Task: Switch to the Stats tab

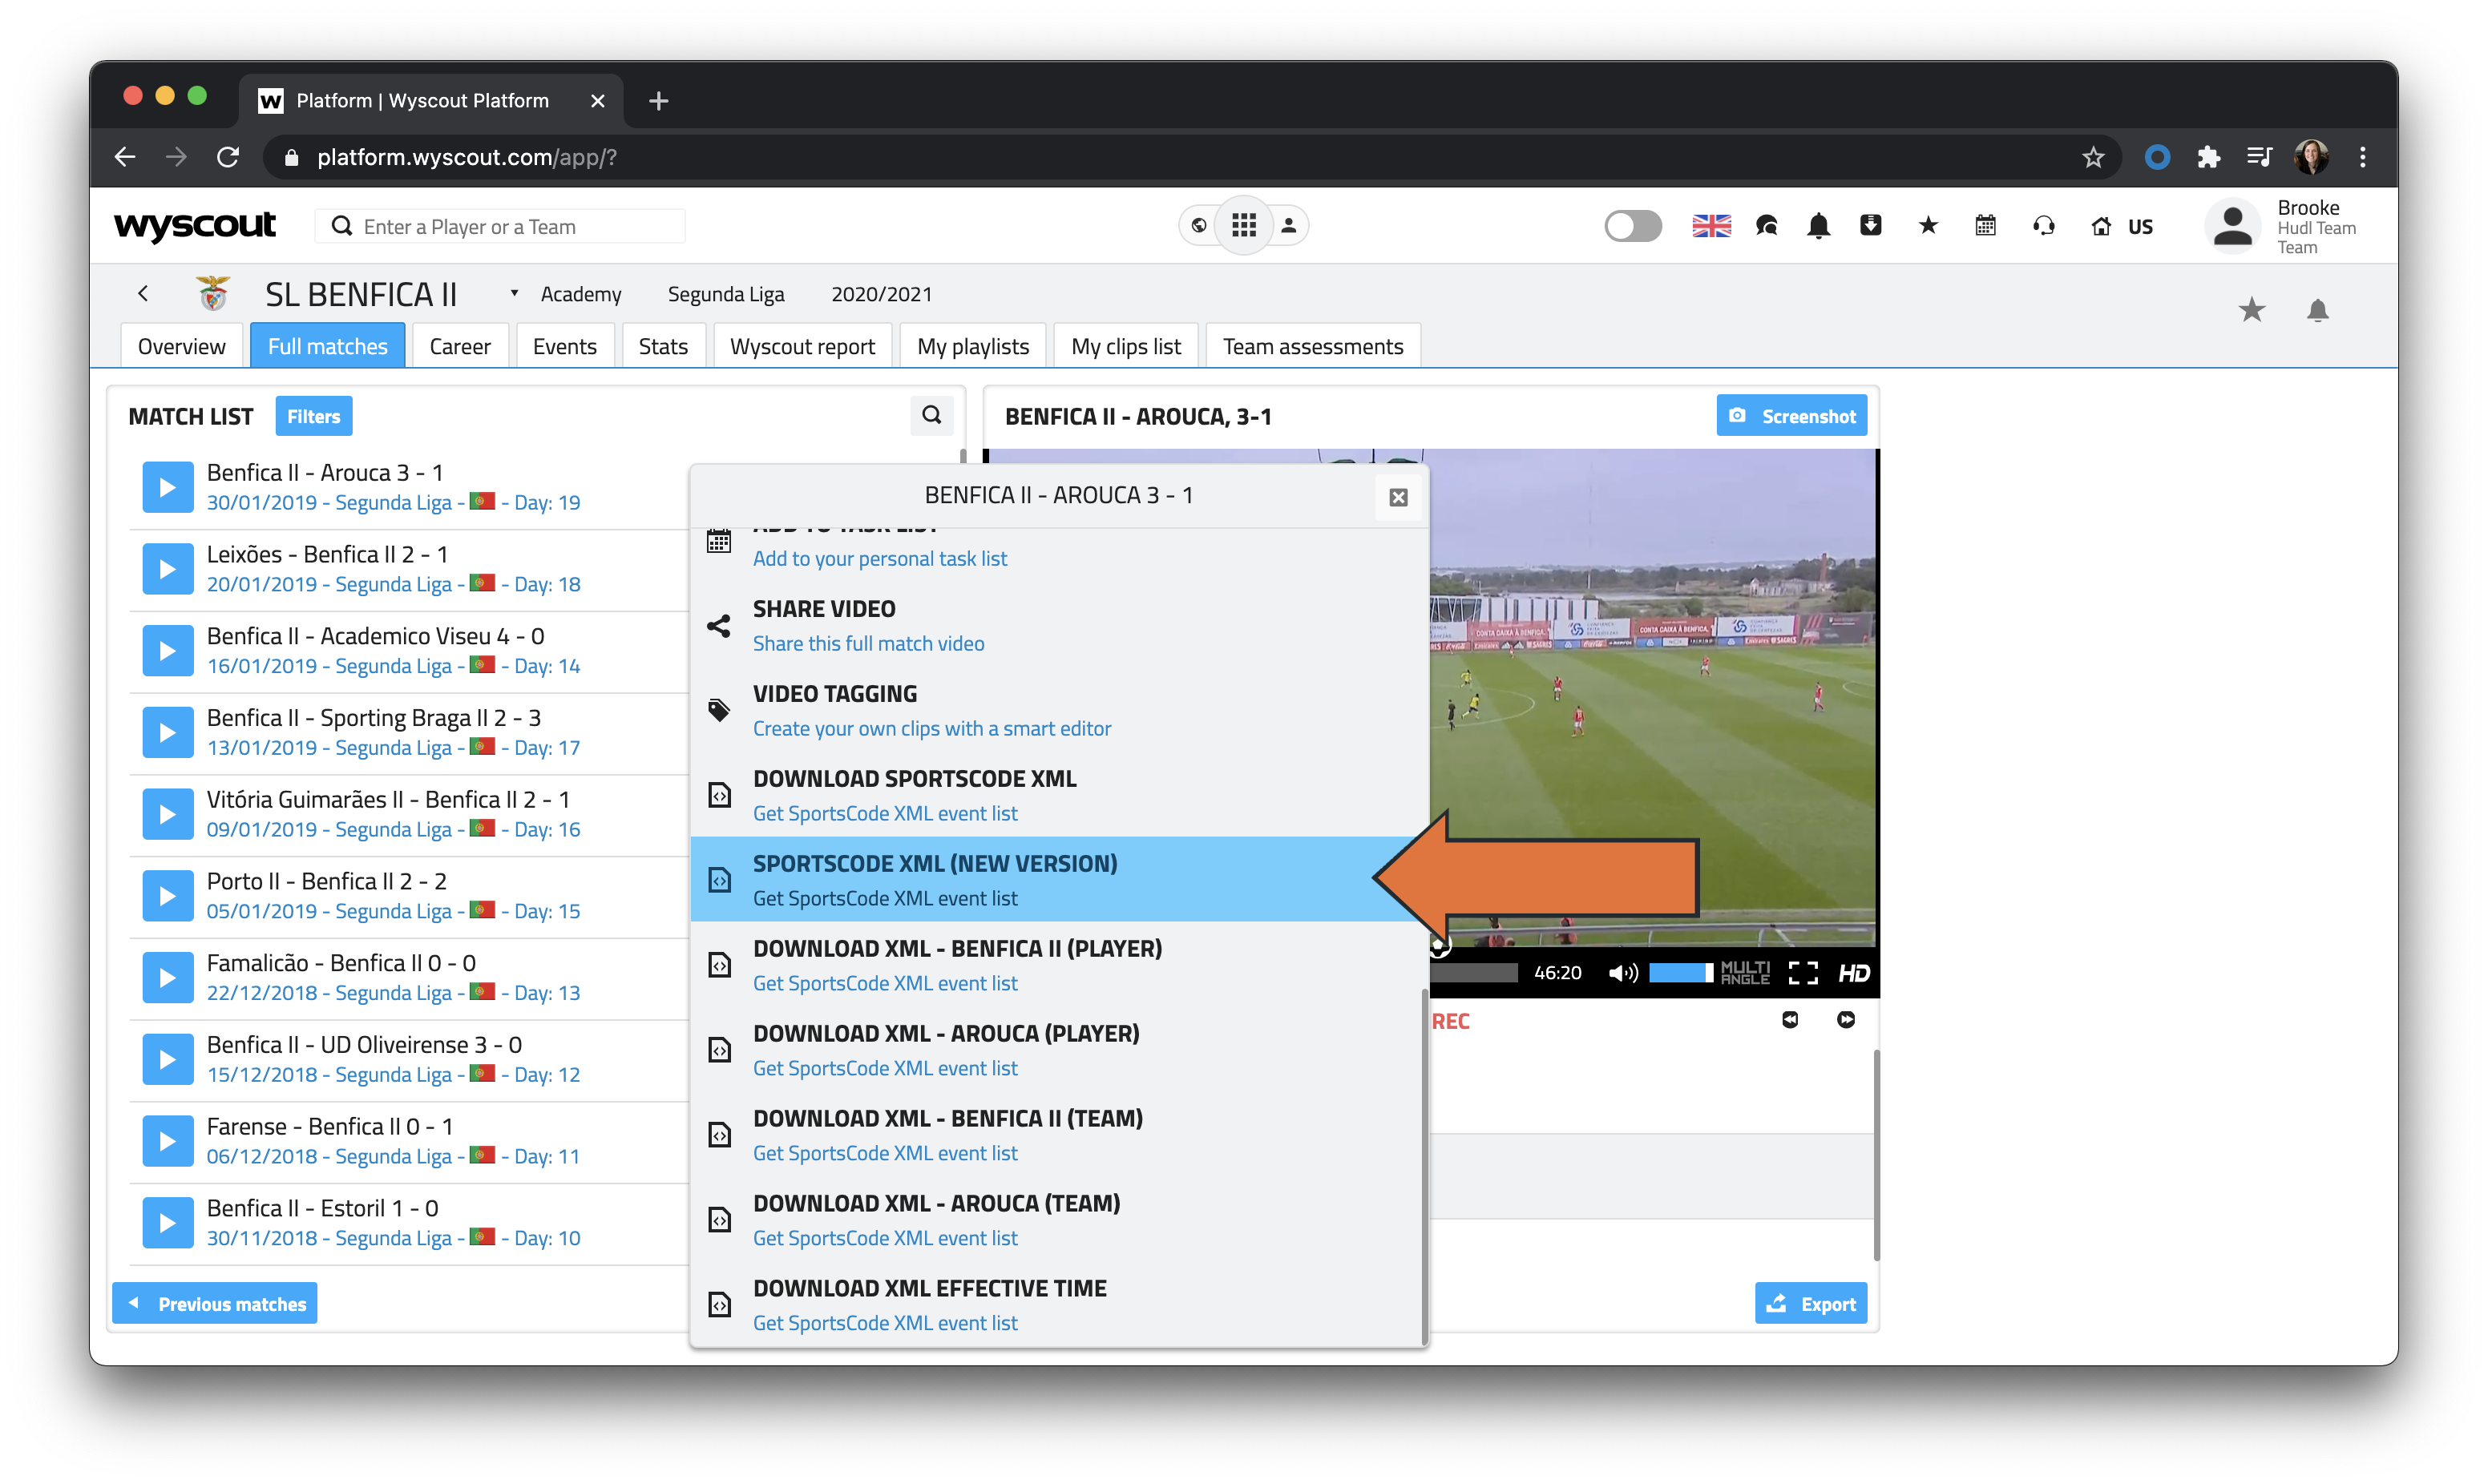Action: 663,345
